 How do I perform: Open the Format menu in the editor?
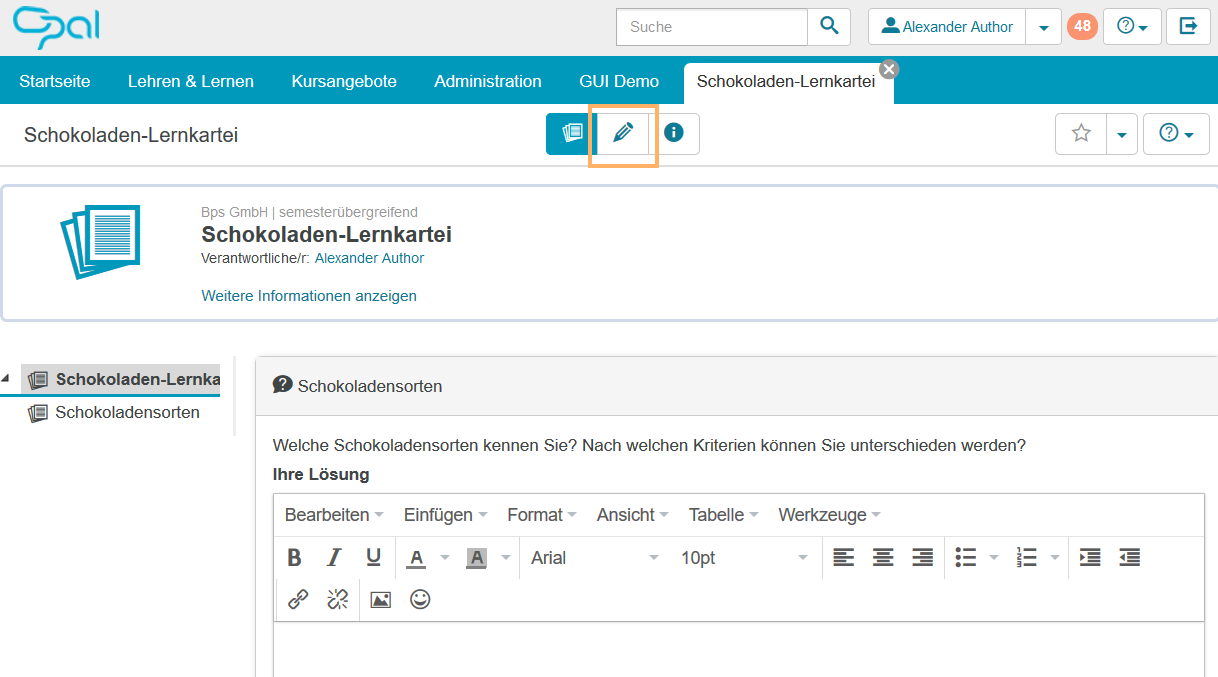[535, 514]
